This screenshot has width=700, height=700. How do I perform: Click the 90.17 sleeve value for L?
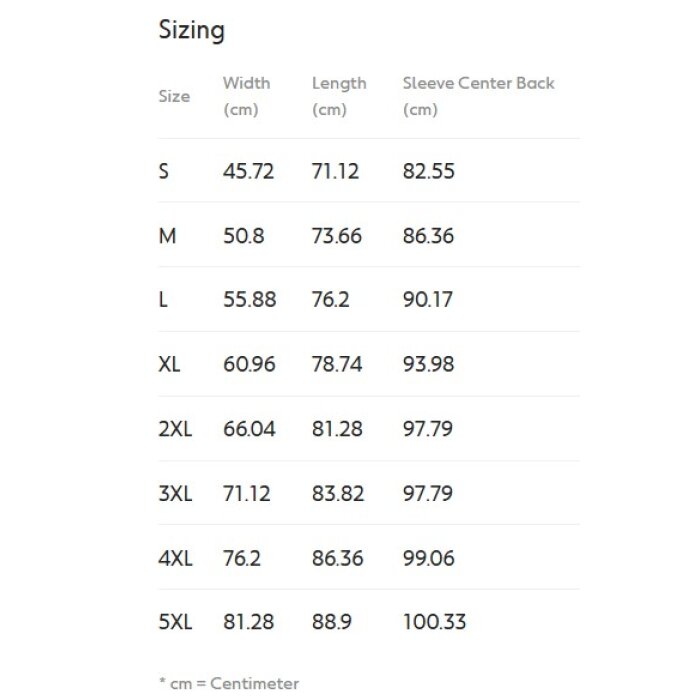[x=428, y=300]
